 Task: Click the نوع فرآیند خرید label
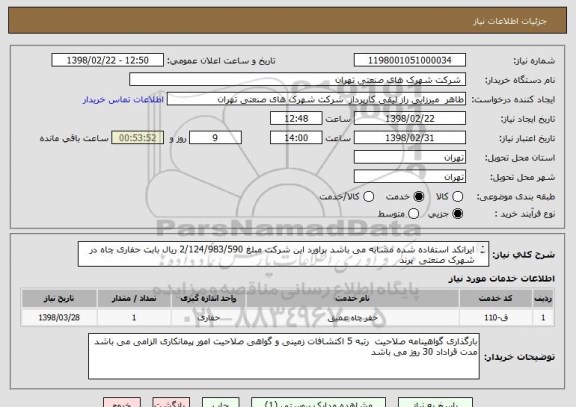coord(525,214)
